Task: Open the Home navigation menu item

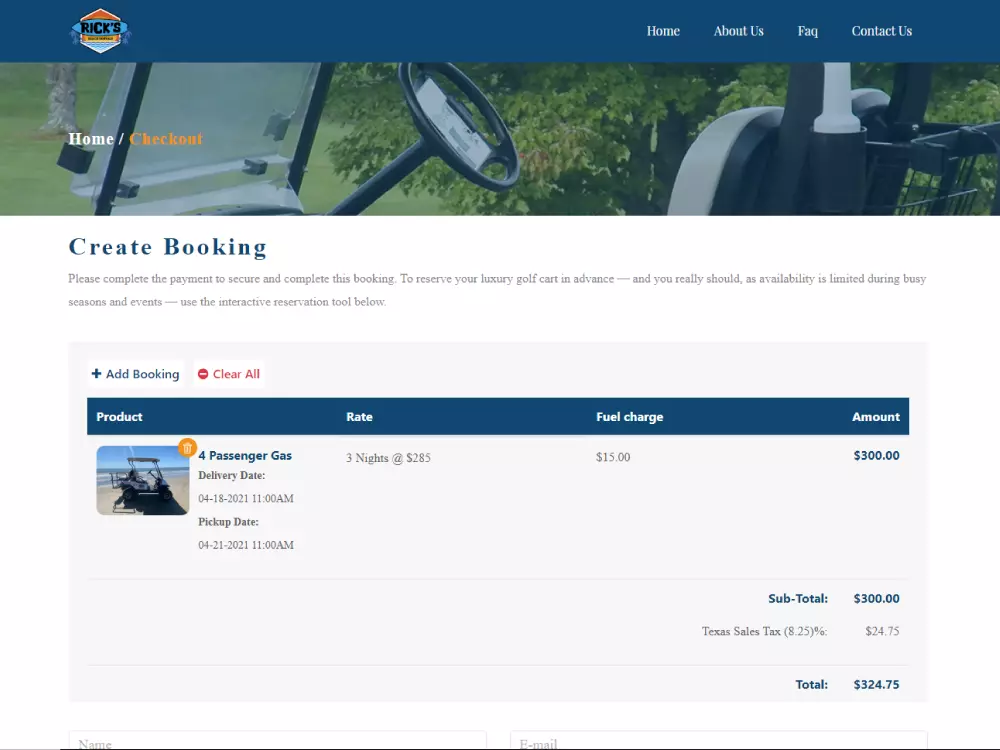Action: coord(663,31)
